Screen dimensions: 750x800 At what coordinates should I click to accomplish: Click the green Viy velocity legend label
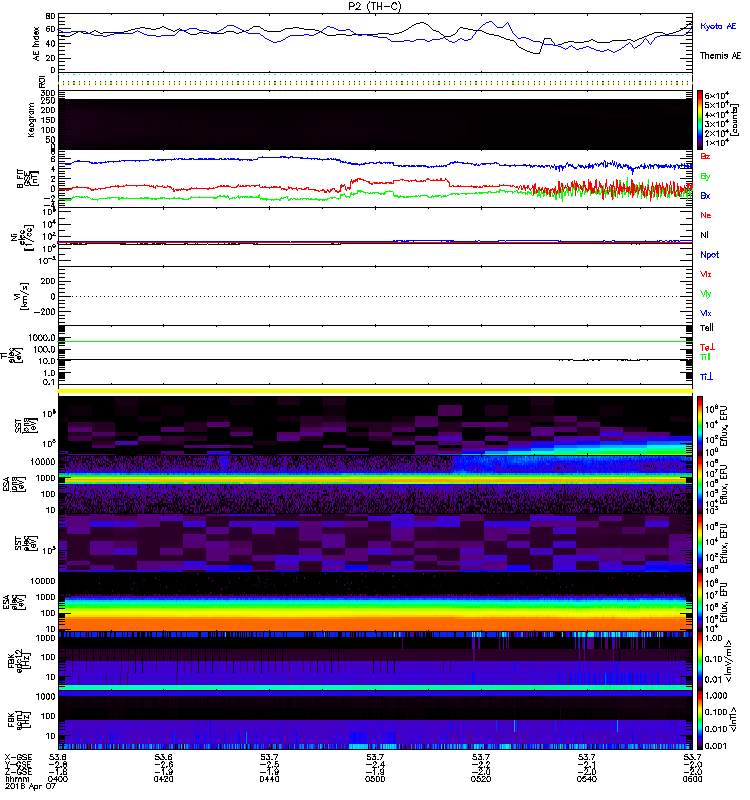pyautogui.click(x=705, y=293)
